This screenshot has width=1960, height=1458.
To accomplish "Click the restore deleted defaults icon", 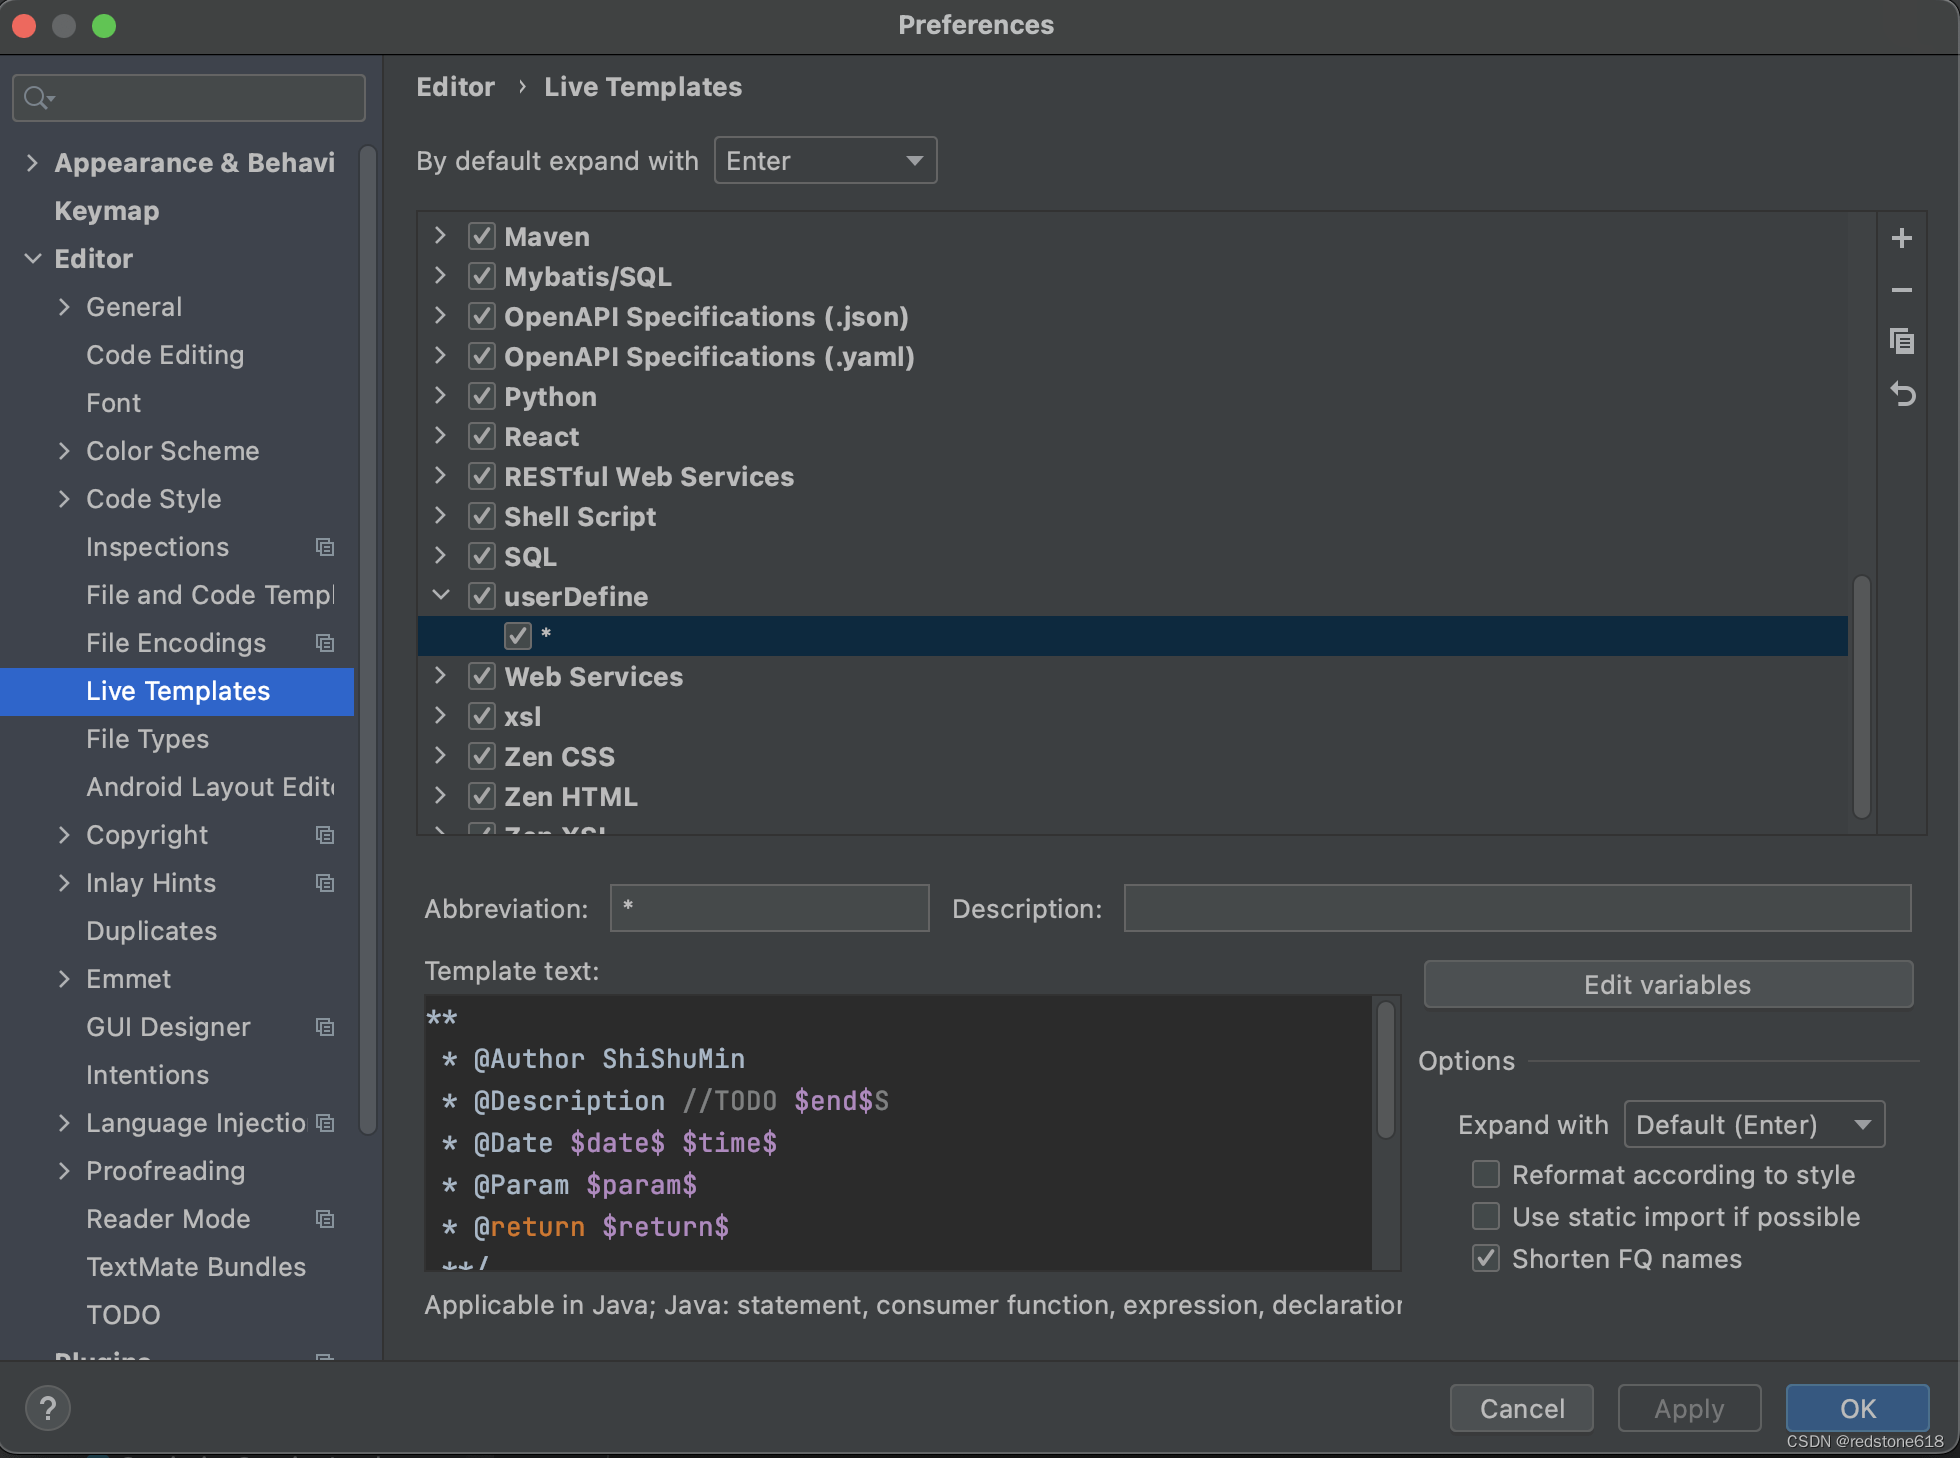I will click(x=1901, y=395).
